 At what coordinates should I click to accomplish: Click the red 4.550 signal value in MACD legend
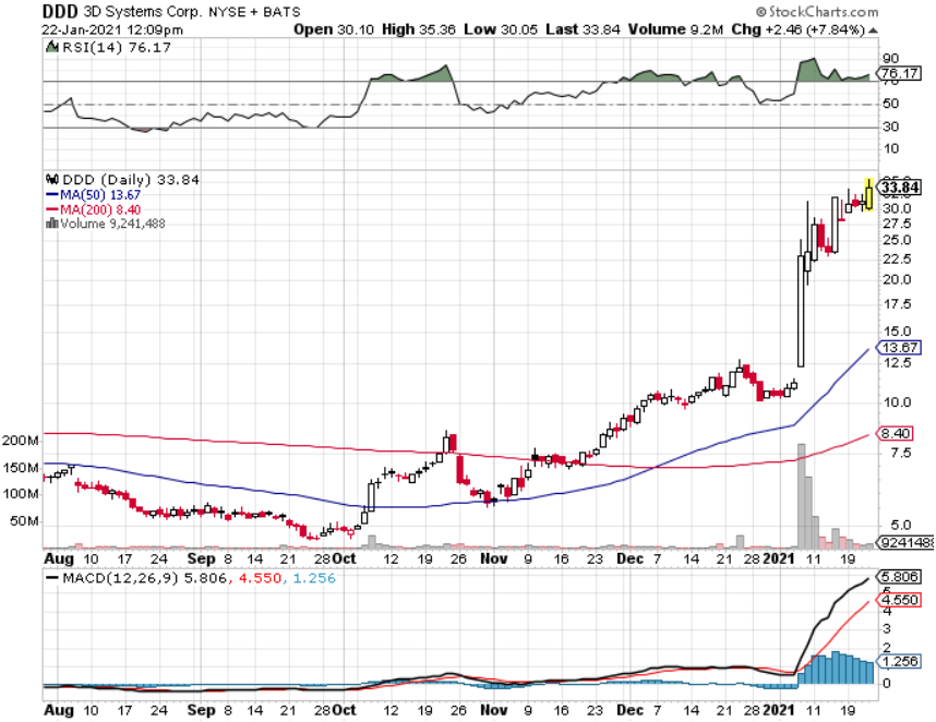coord(260,578)
